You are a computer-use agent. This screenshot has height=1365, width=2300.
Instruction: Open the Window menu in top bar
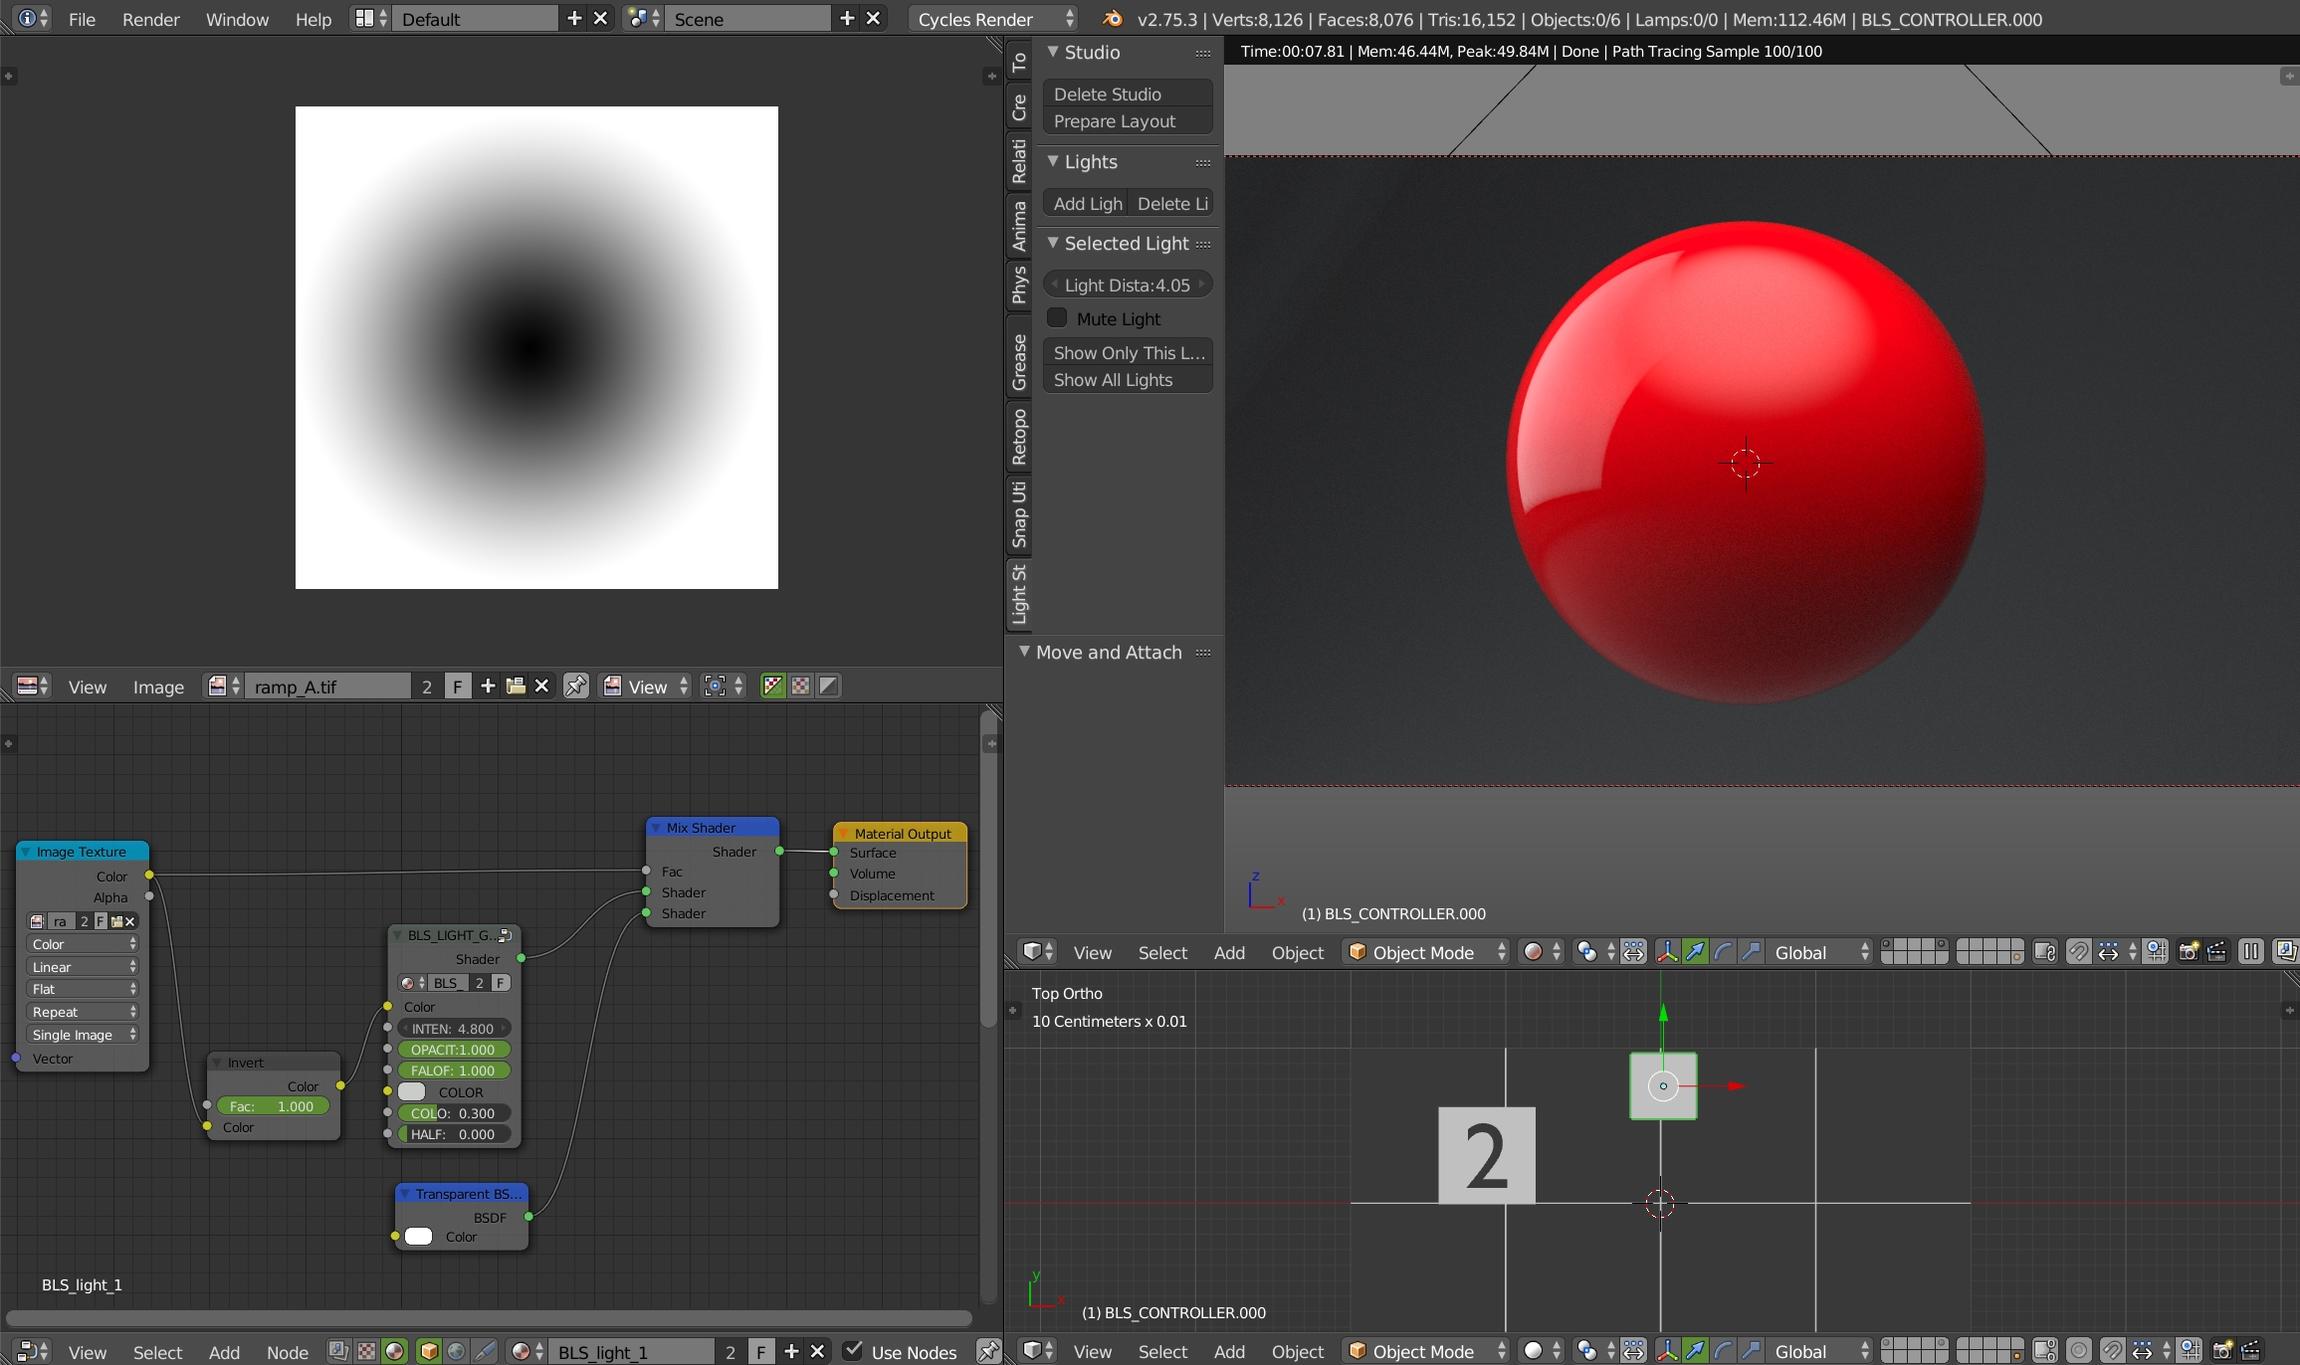tap(236, 19)
